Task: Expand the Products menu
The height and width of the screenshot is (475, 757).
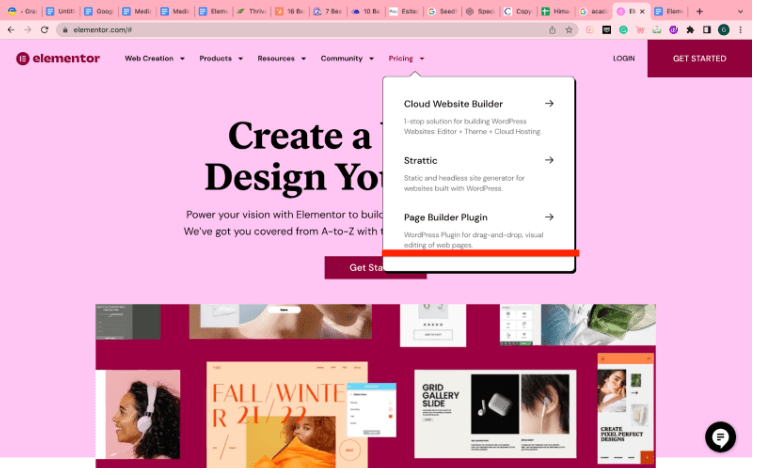Action: point(221,58)
